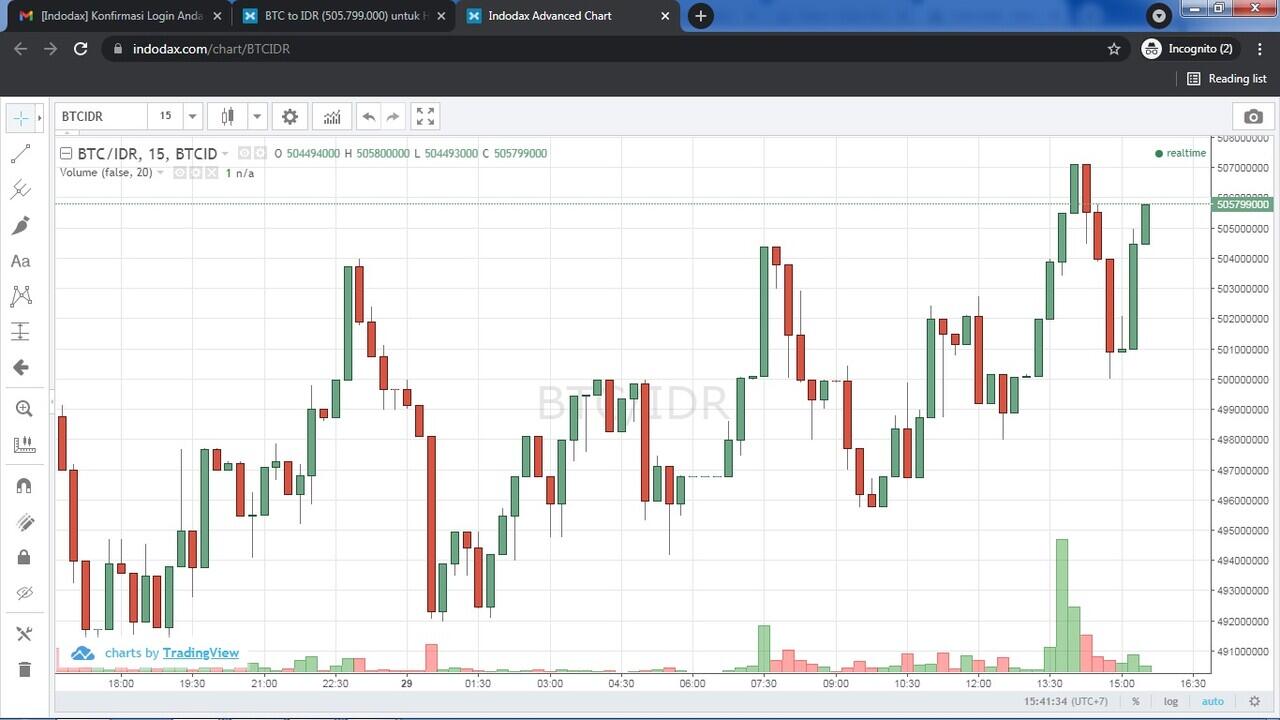
Task: Toggle auto scale mode
Action: [x=1212, y=702]
